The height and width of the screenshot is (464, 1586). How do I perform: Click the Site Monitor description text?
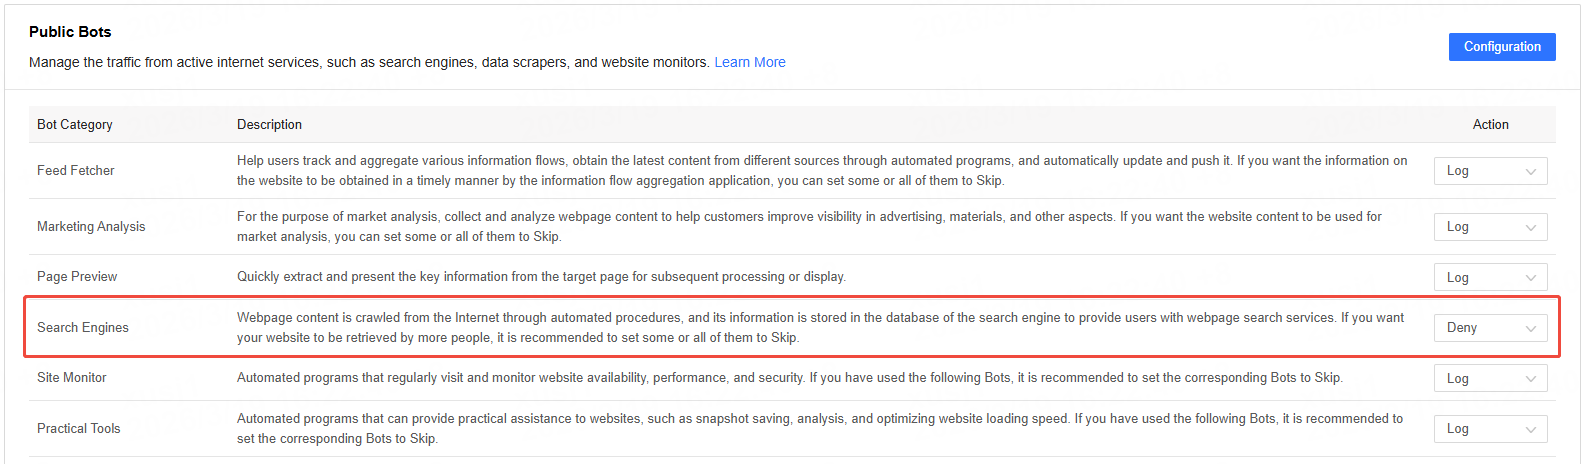pyautogui.click(x=789, y=378)
